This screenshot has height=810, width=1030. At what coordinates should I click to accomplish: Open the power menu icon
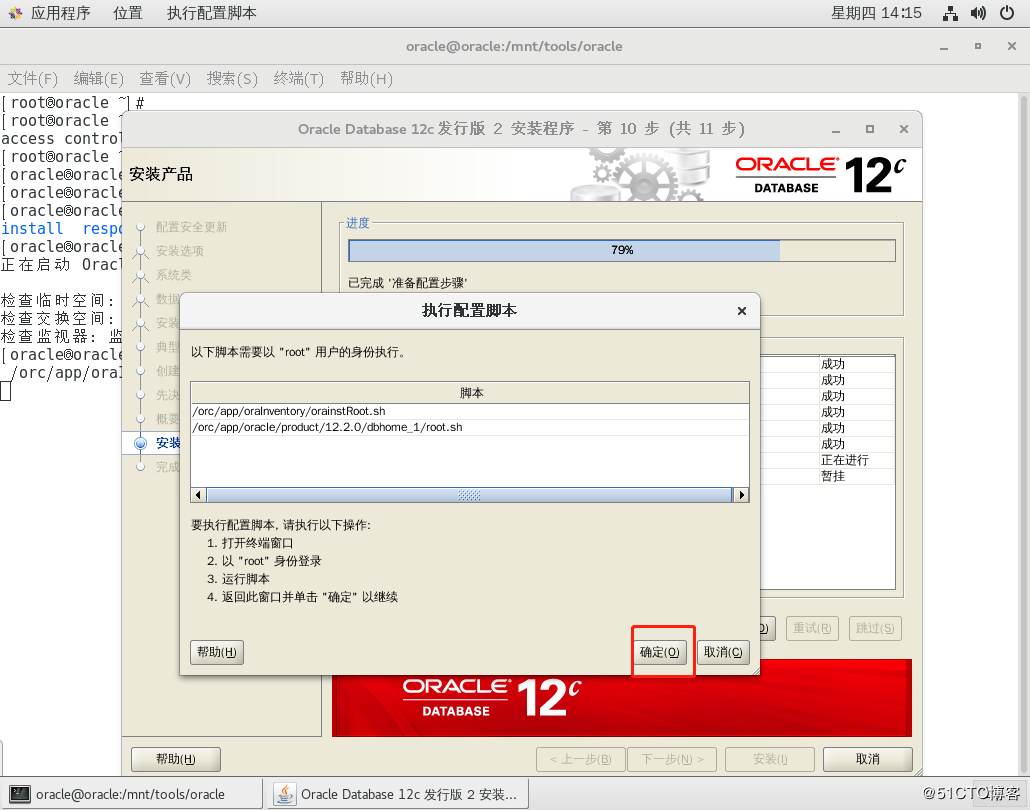(1006, 13)
